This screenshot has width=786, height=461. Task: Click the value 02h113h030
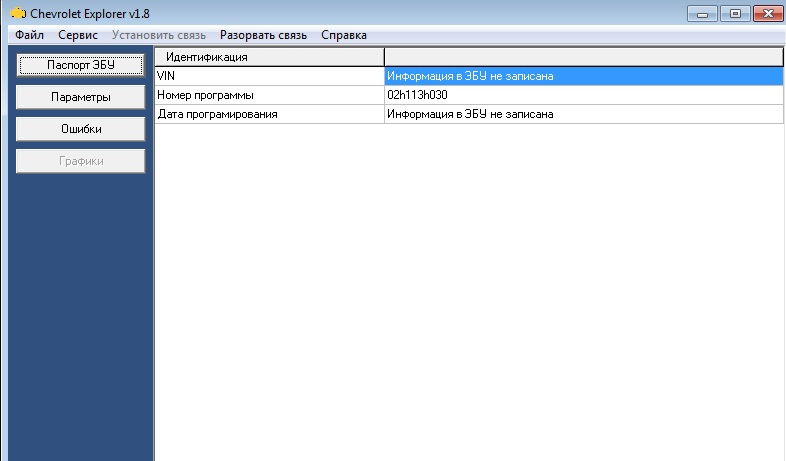point(417,95)
